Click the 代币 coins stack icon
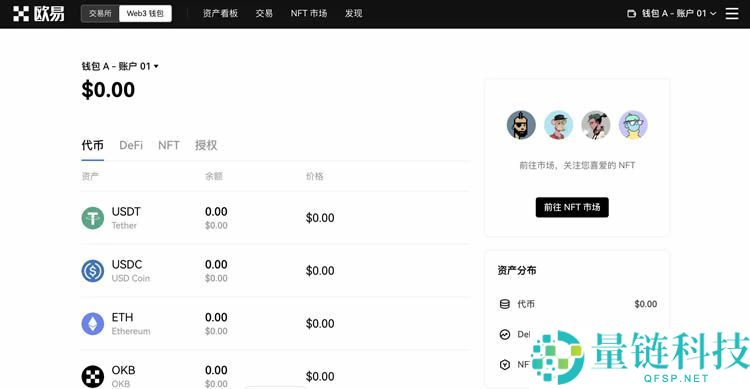 point(505,304)
